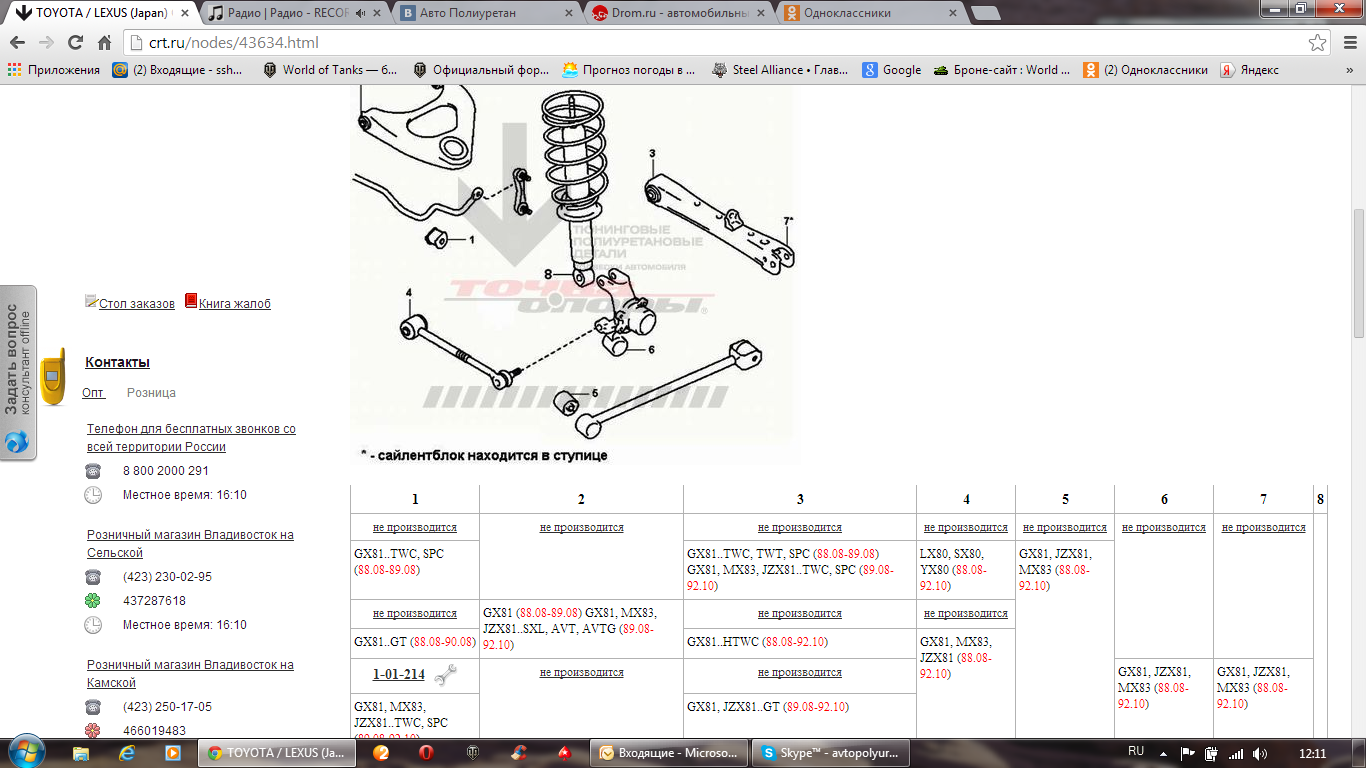Go back with the browser Back arrow

point(17,43)
